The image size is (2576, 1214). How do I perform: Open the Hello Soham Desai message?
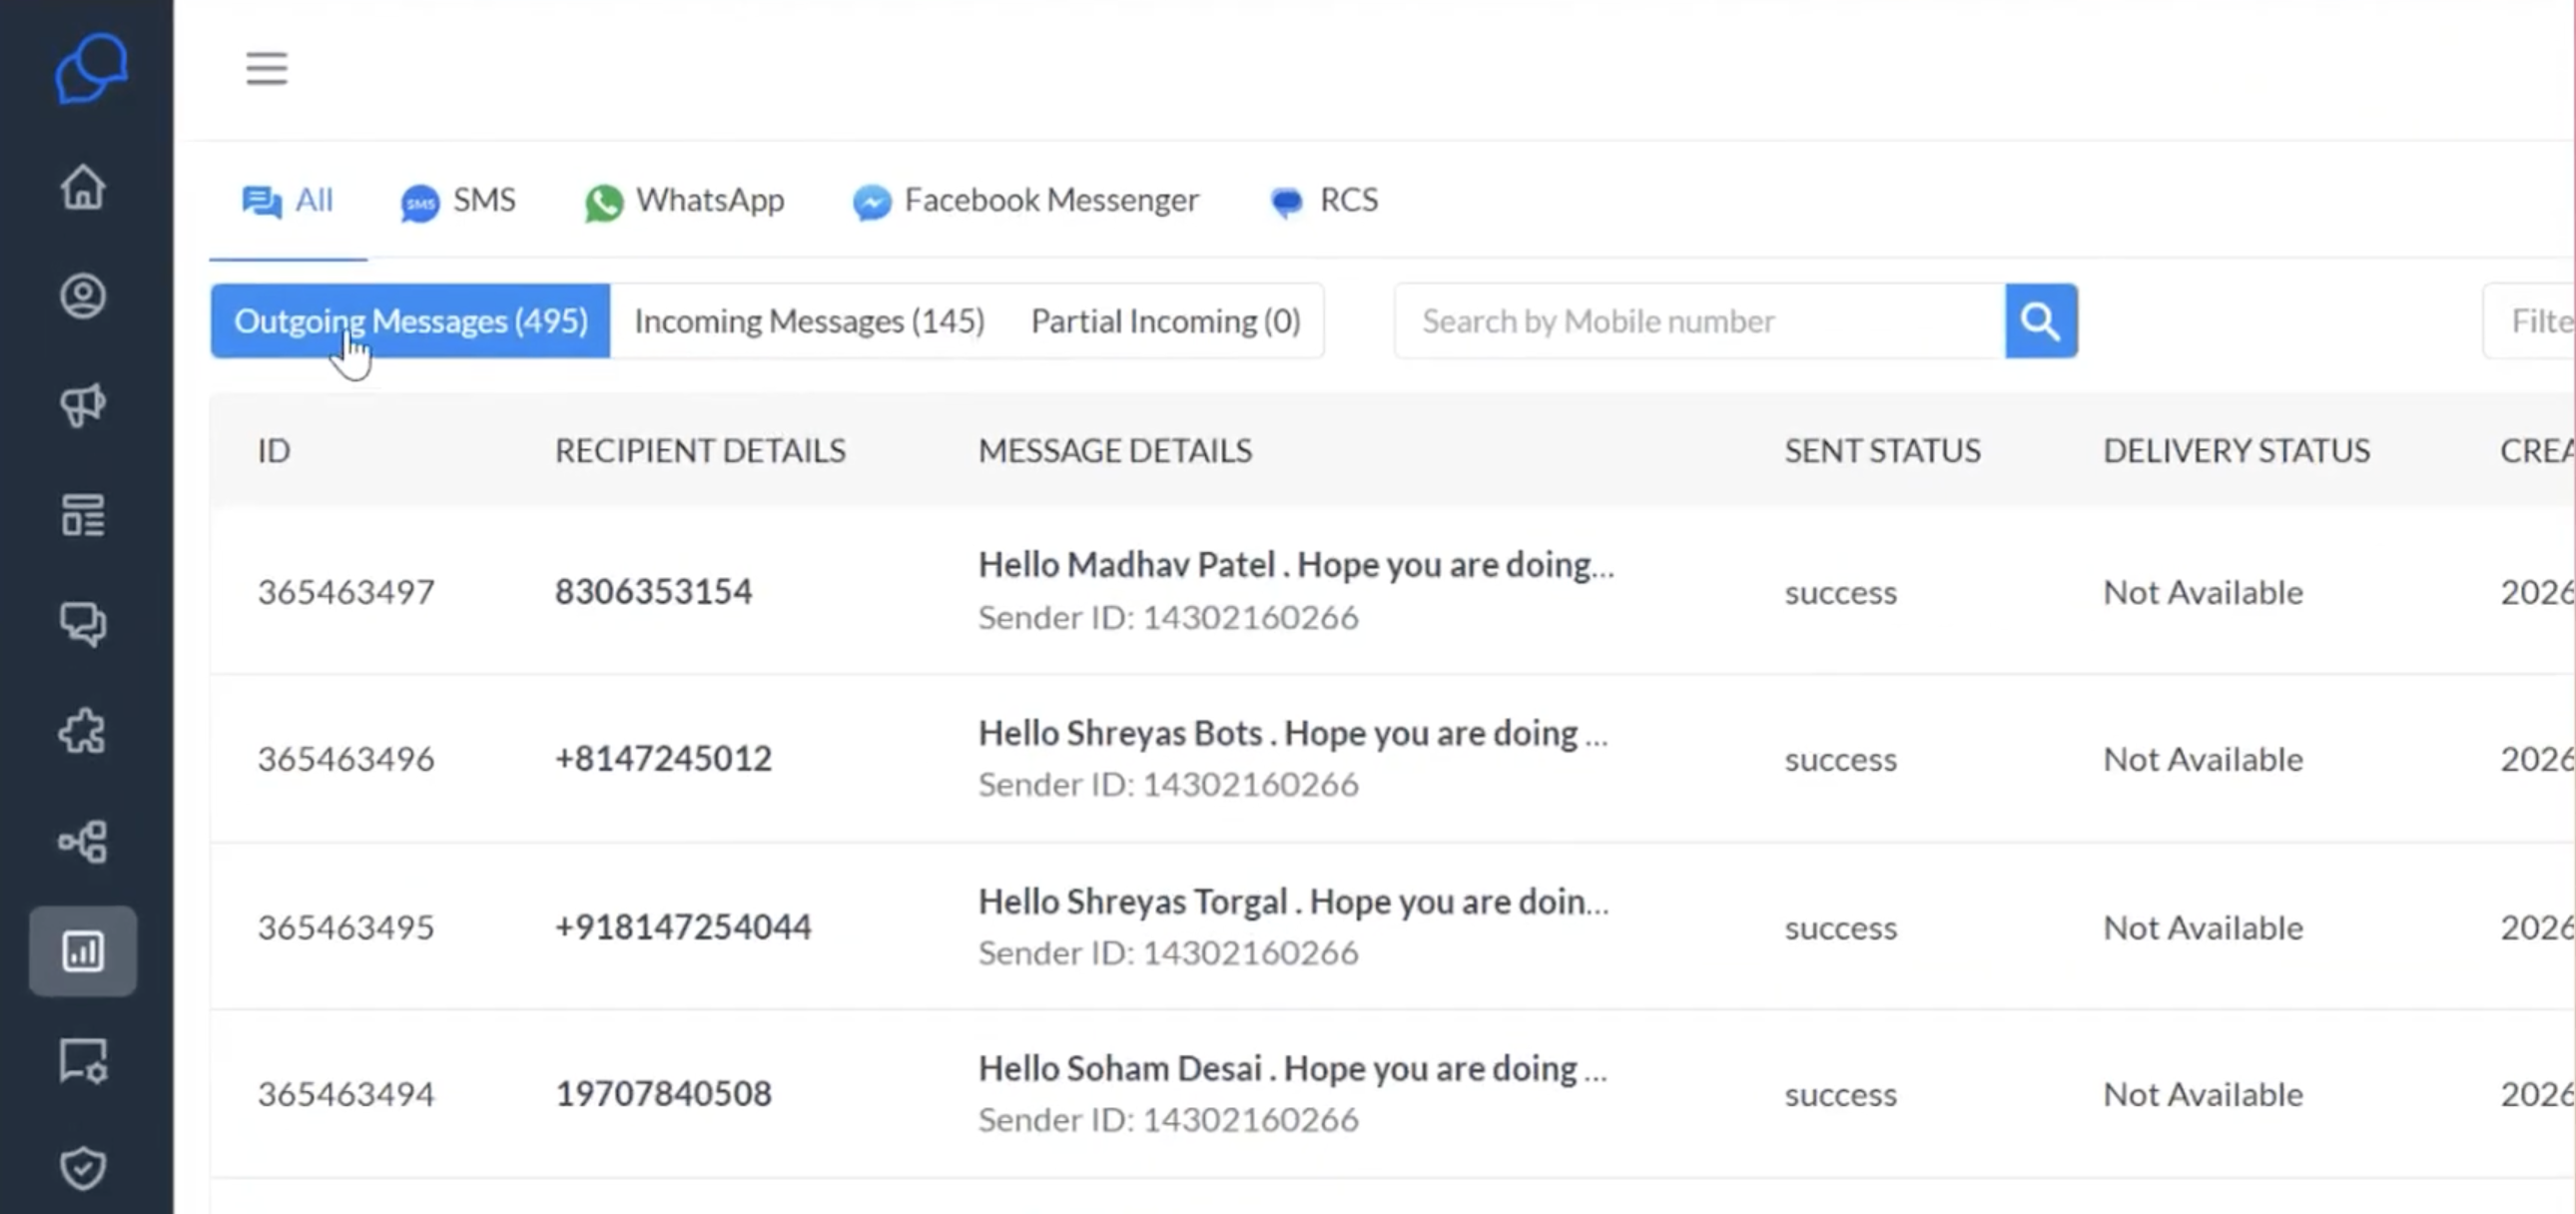click(1293, 1069)
